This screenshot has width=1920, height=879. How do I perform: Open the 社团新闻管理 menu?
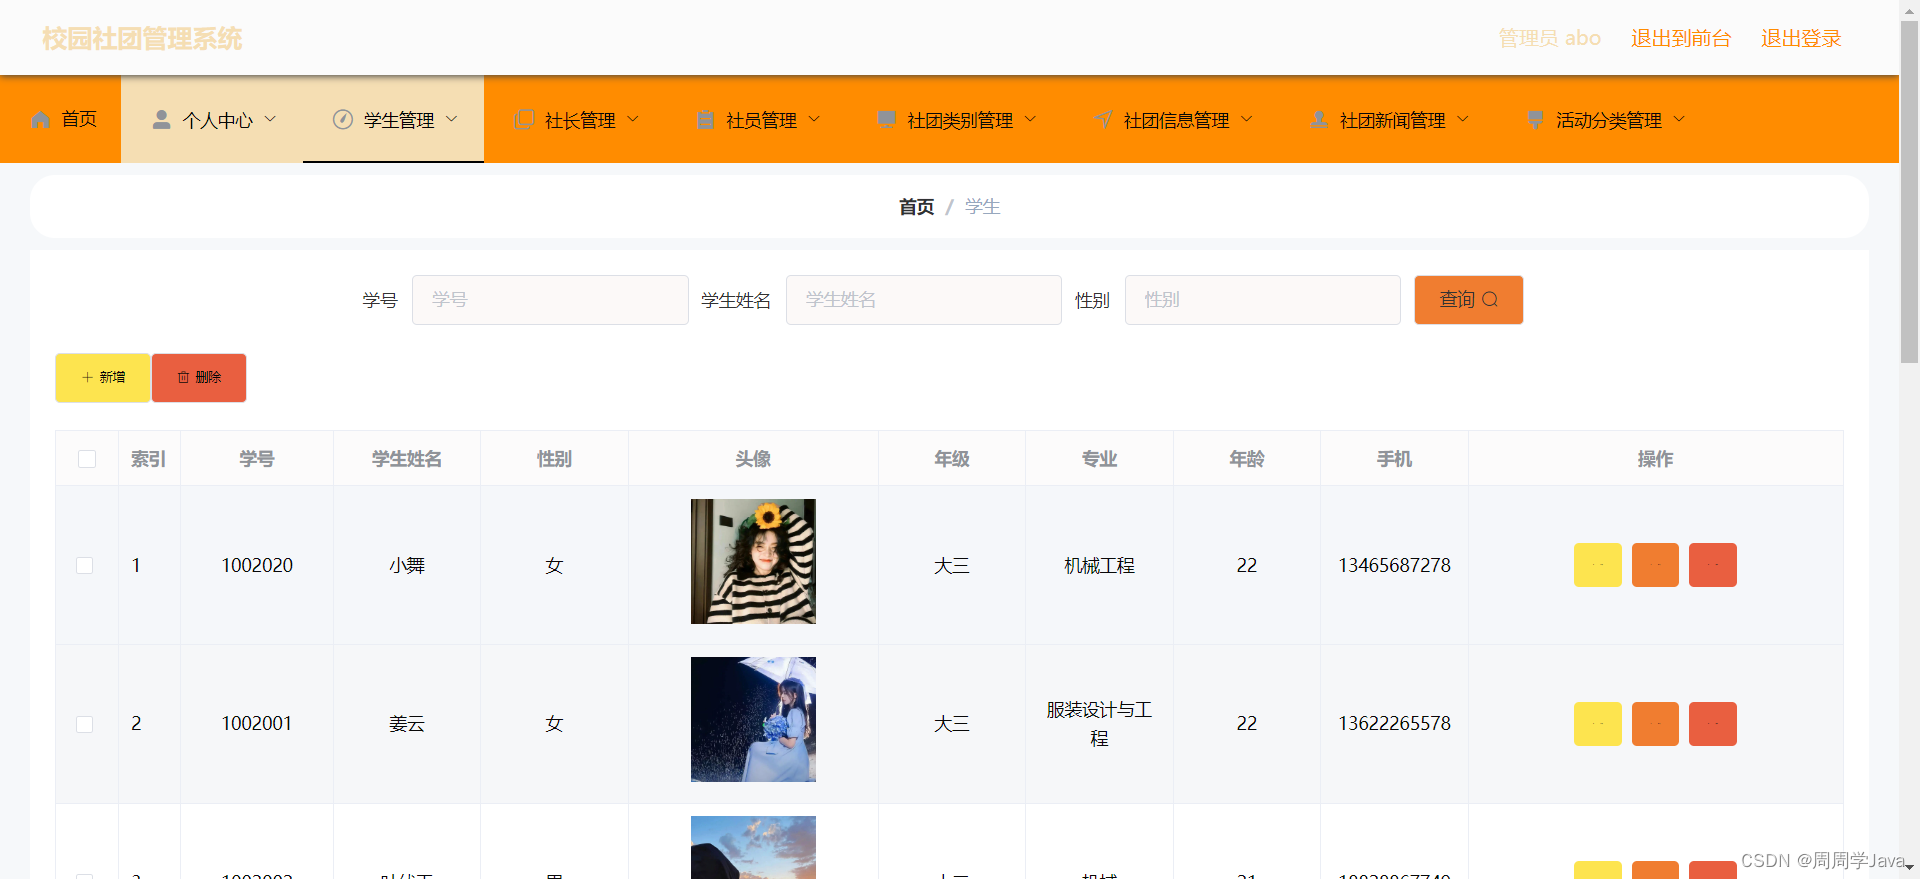[1388, 120]
